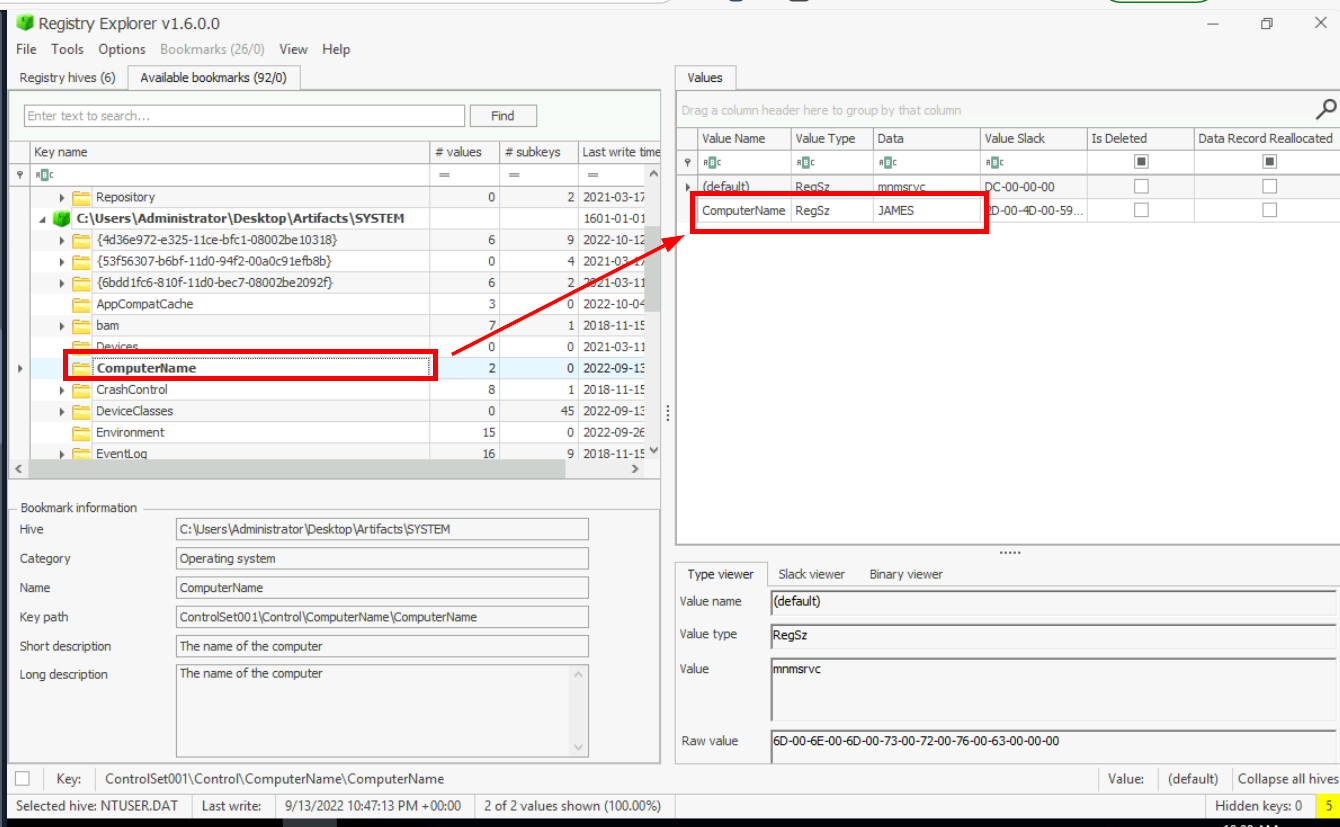Toggle Is Deleted checkbox for ComputerName row
This screenshot has width=1340, height=827.
click(x=1141, y=210)
